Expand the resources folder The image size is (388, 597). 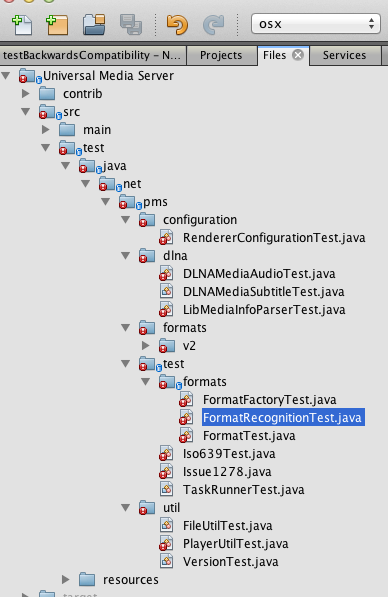[66, 579]
